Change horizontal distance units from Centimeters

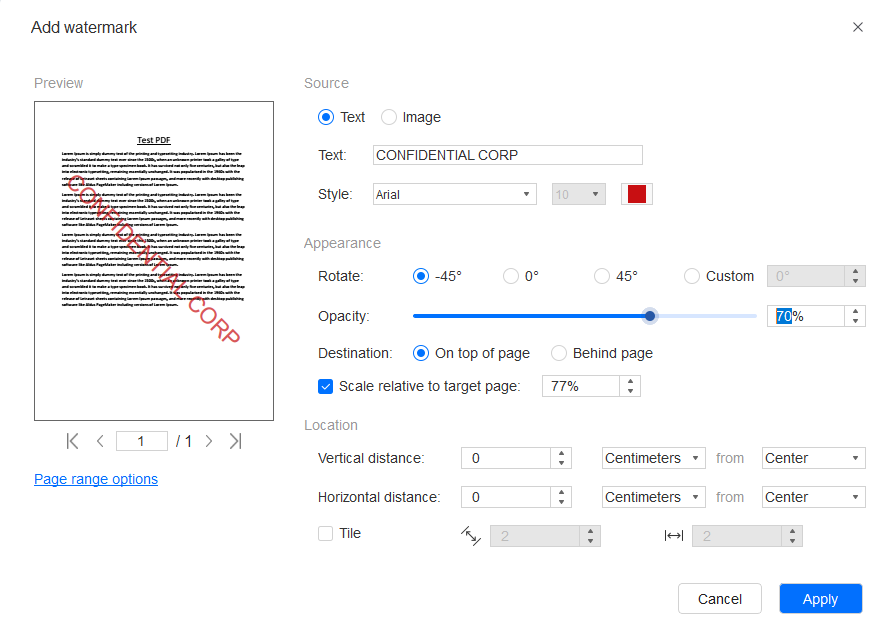(653, 497)
